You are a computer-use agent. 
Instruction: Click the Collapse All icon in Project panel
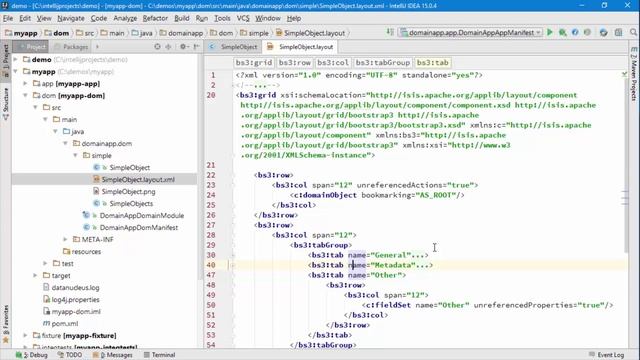168,47
